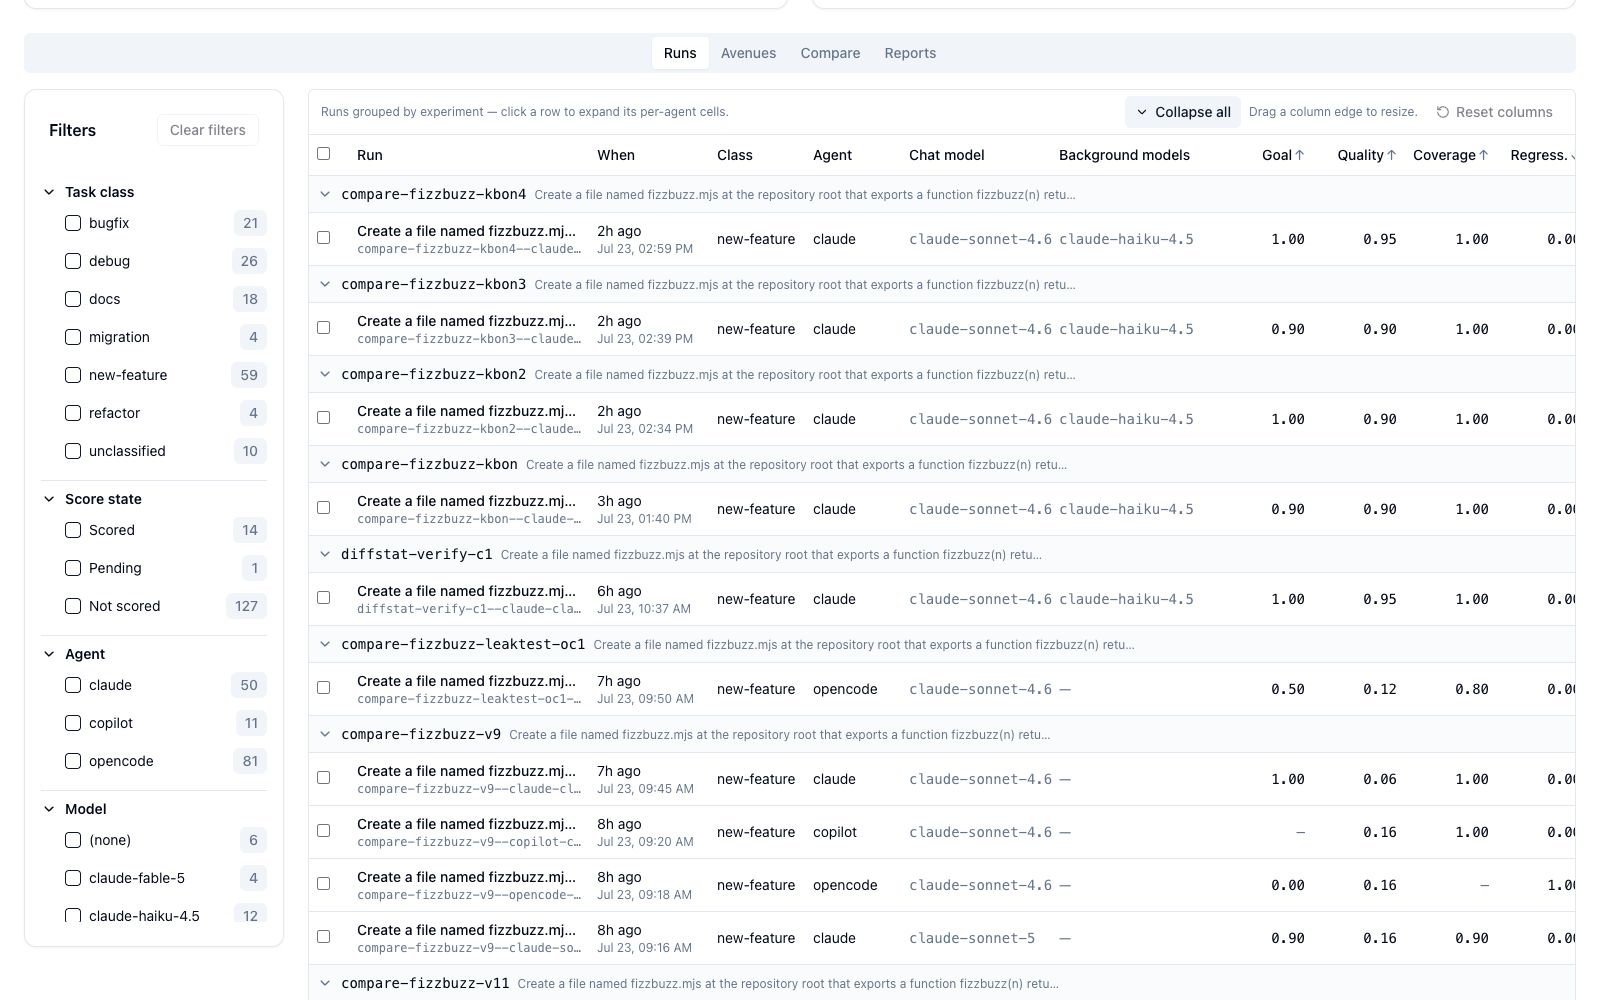Check the Pending score state filter
This screenshot has width=1600, height=1000.
pyautogui.click(x=73, y=568)
